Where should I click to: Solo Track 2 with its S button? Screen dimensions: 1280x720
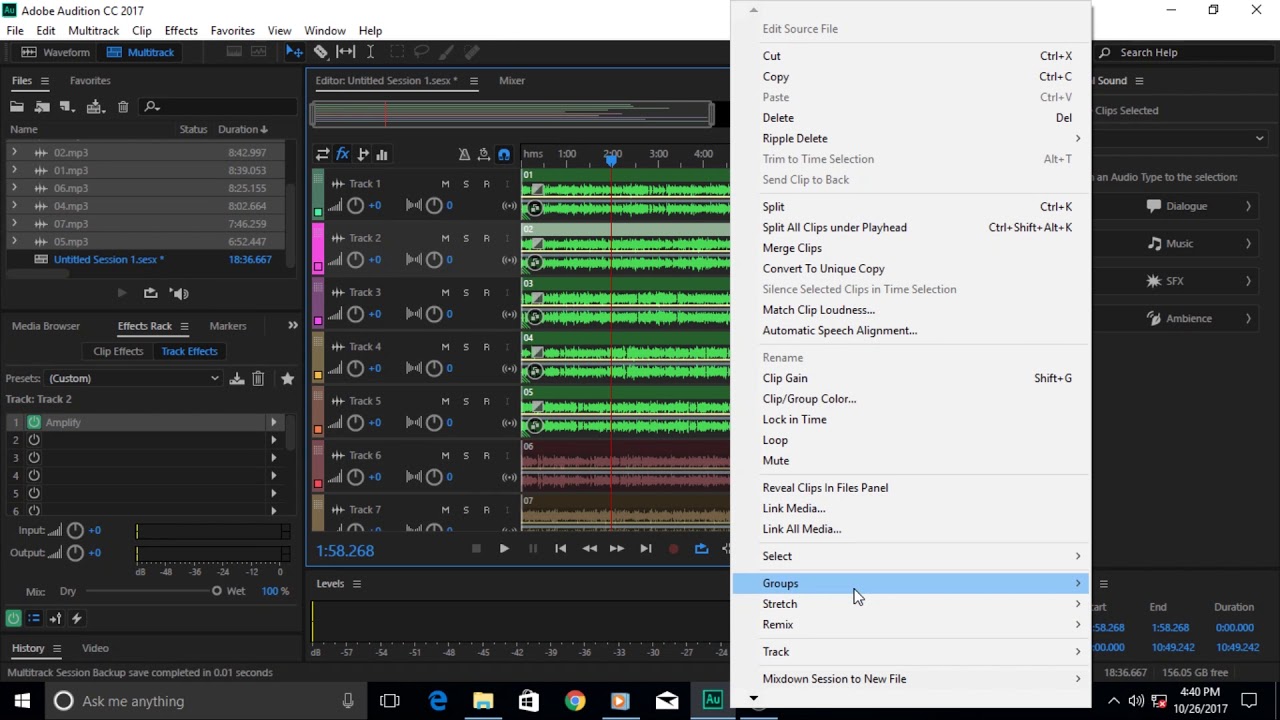click(466, 238)
